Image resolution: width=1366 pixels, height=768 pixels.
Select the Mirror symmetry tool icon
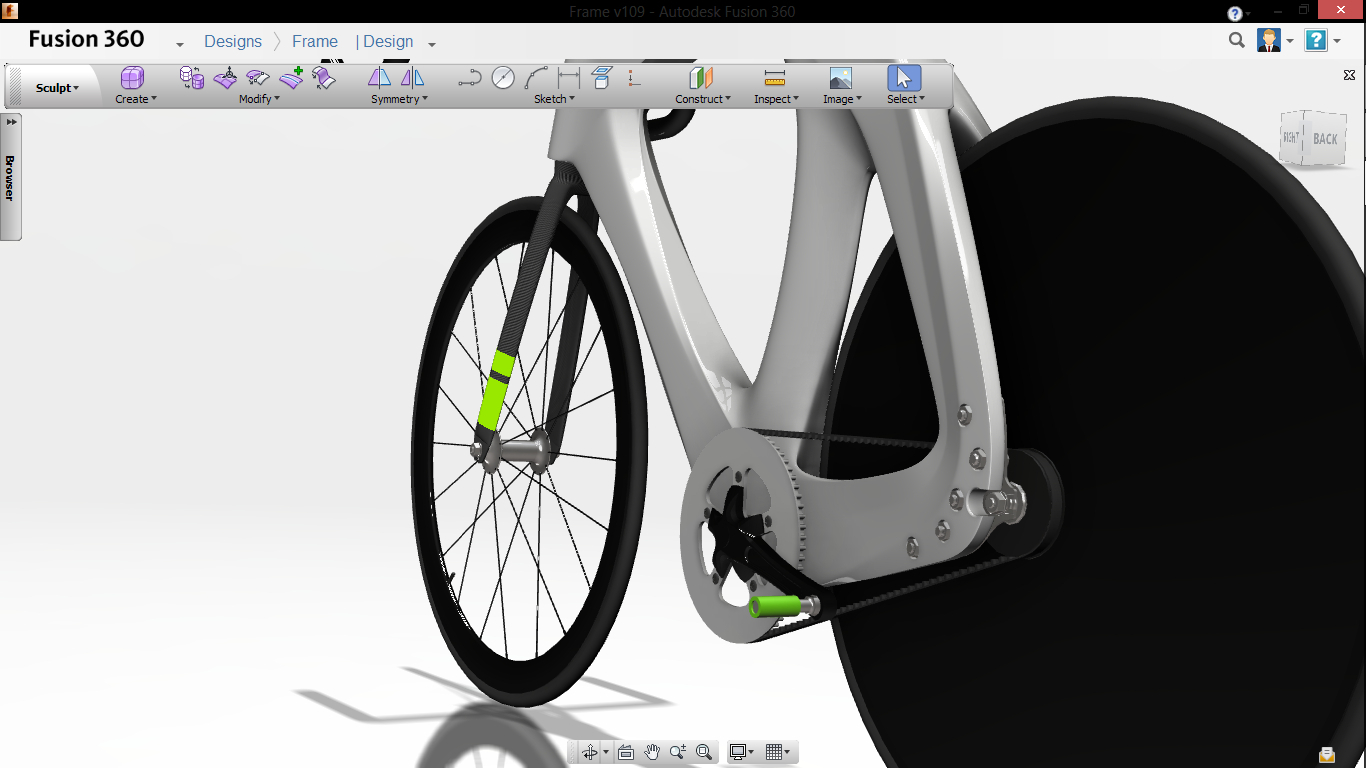380,78
